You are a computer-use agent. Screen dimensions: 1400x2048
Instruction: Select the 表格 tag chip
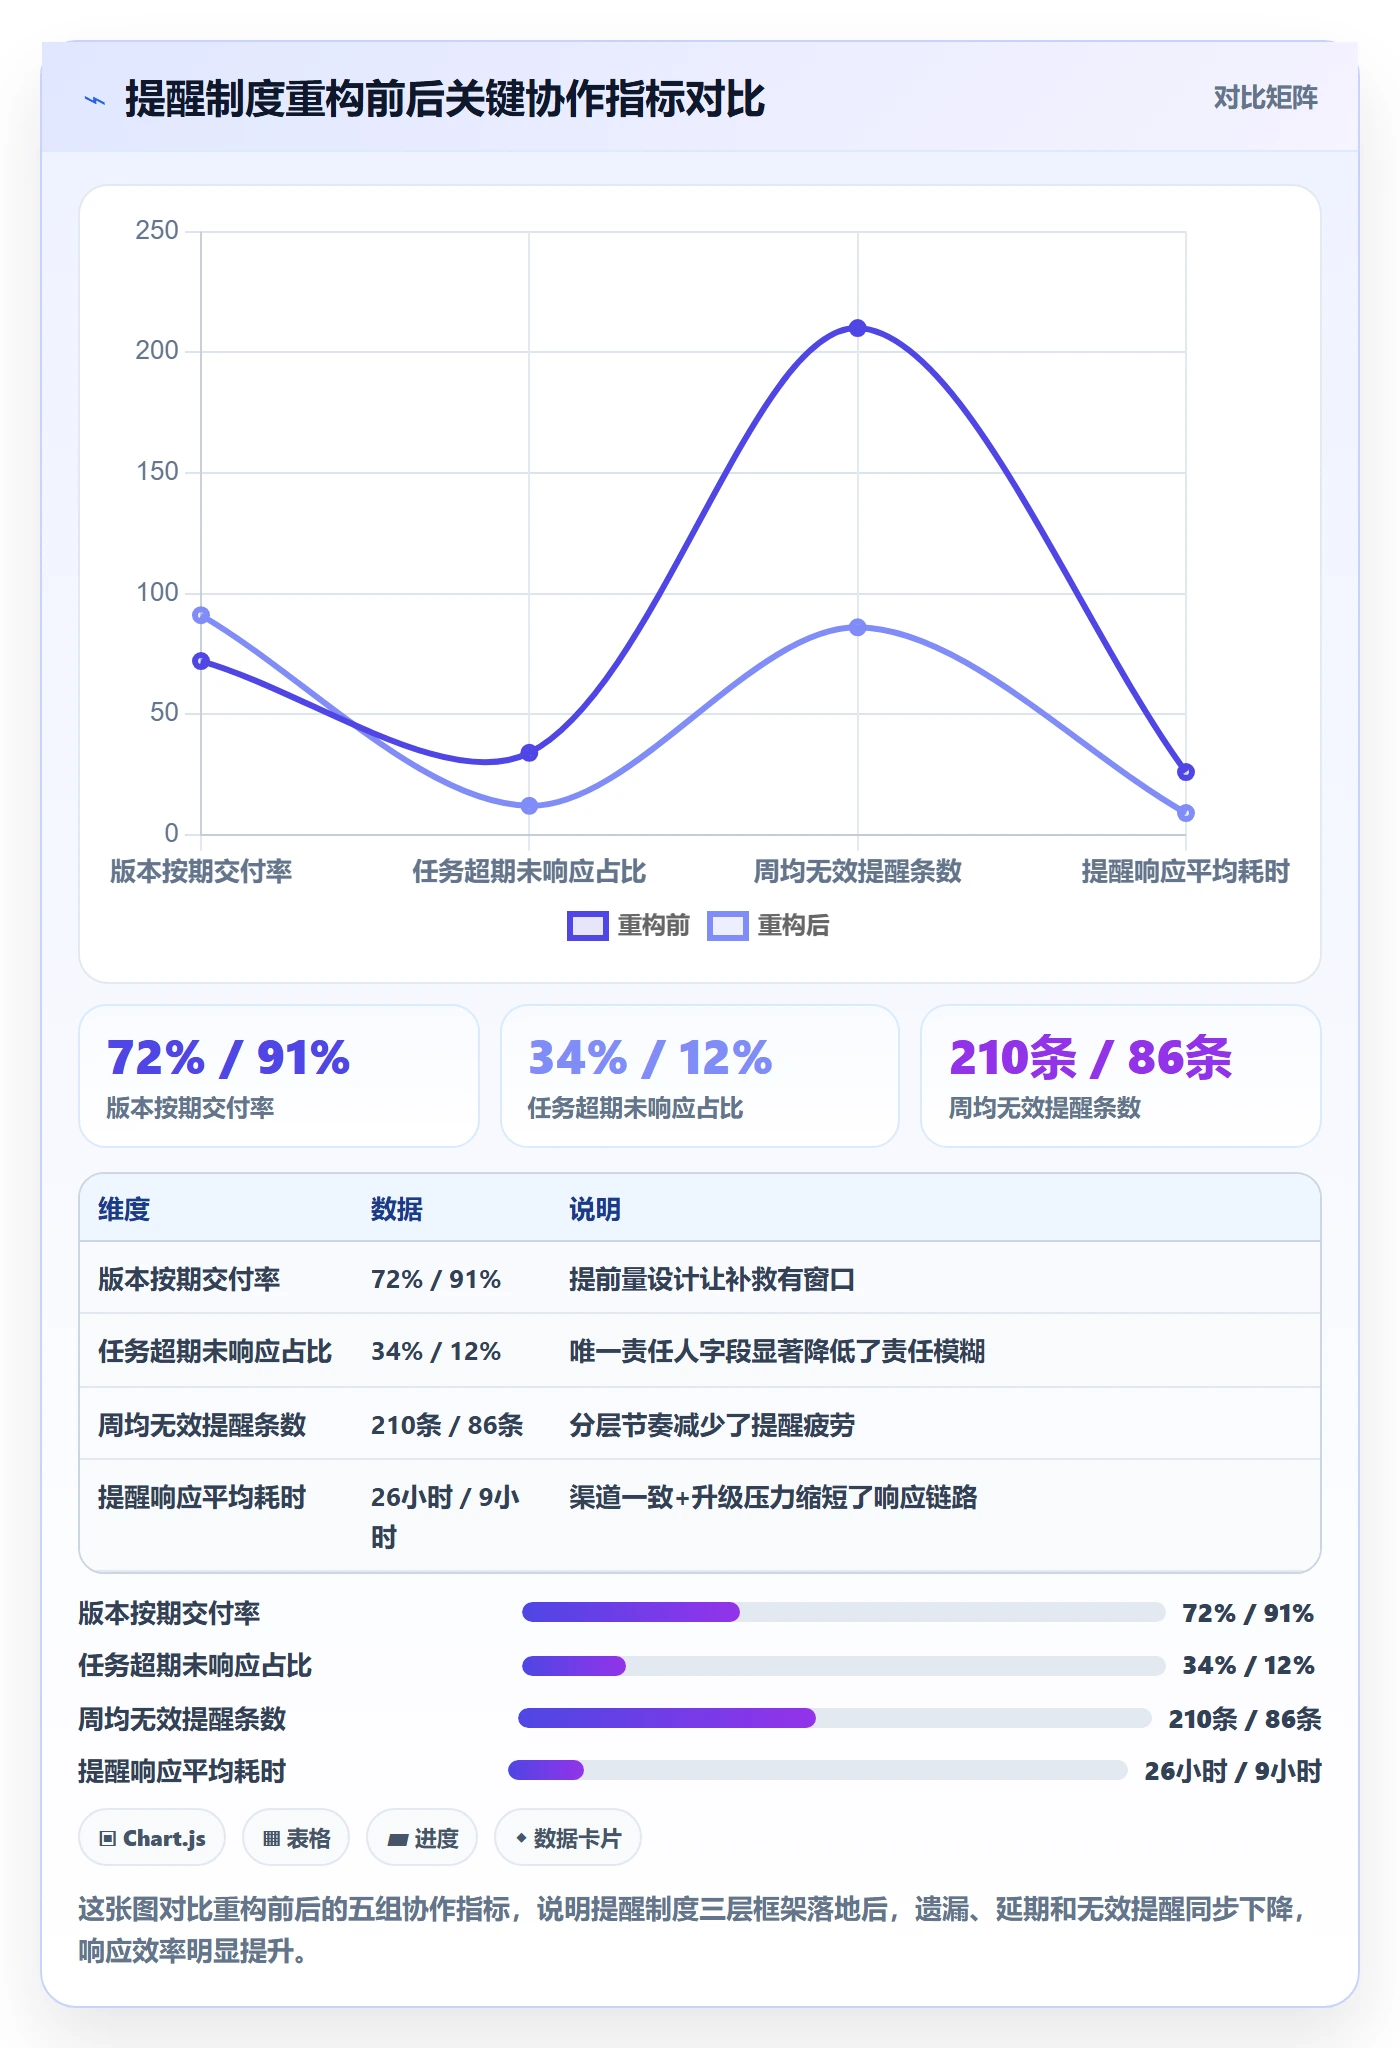tap(296, 1838)
